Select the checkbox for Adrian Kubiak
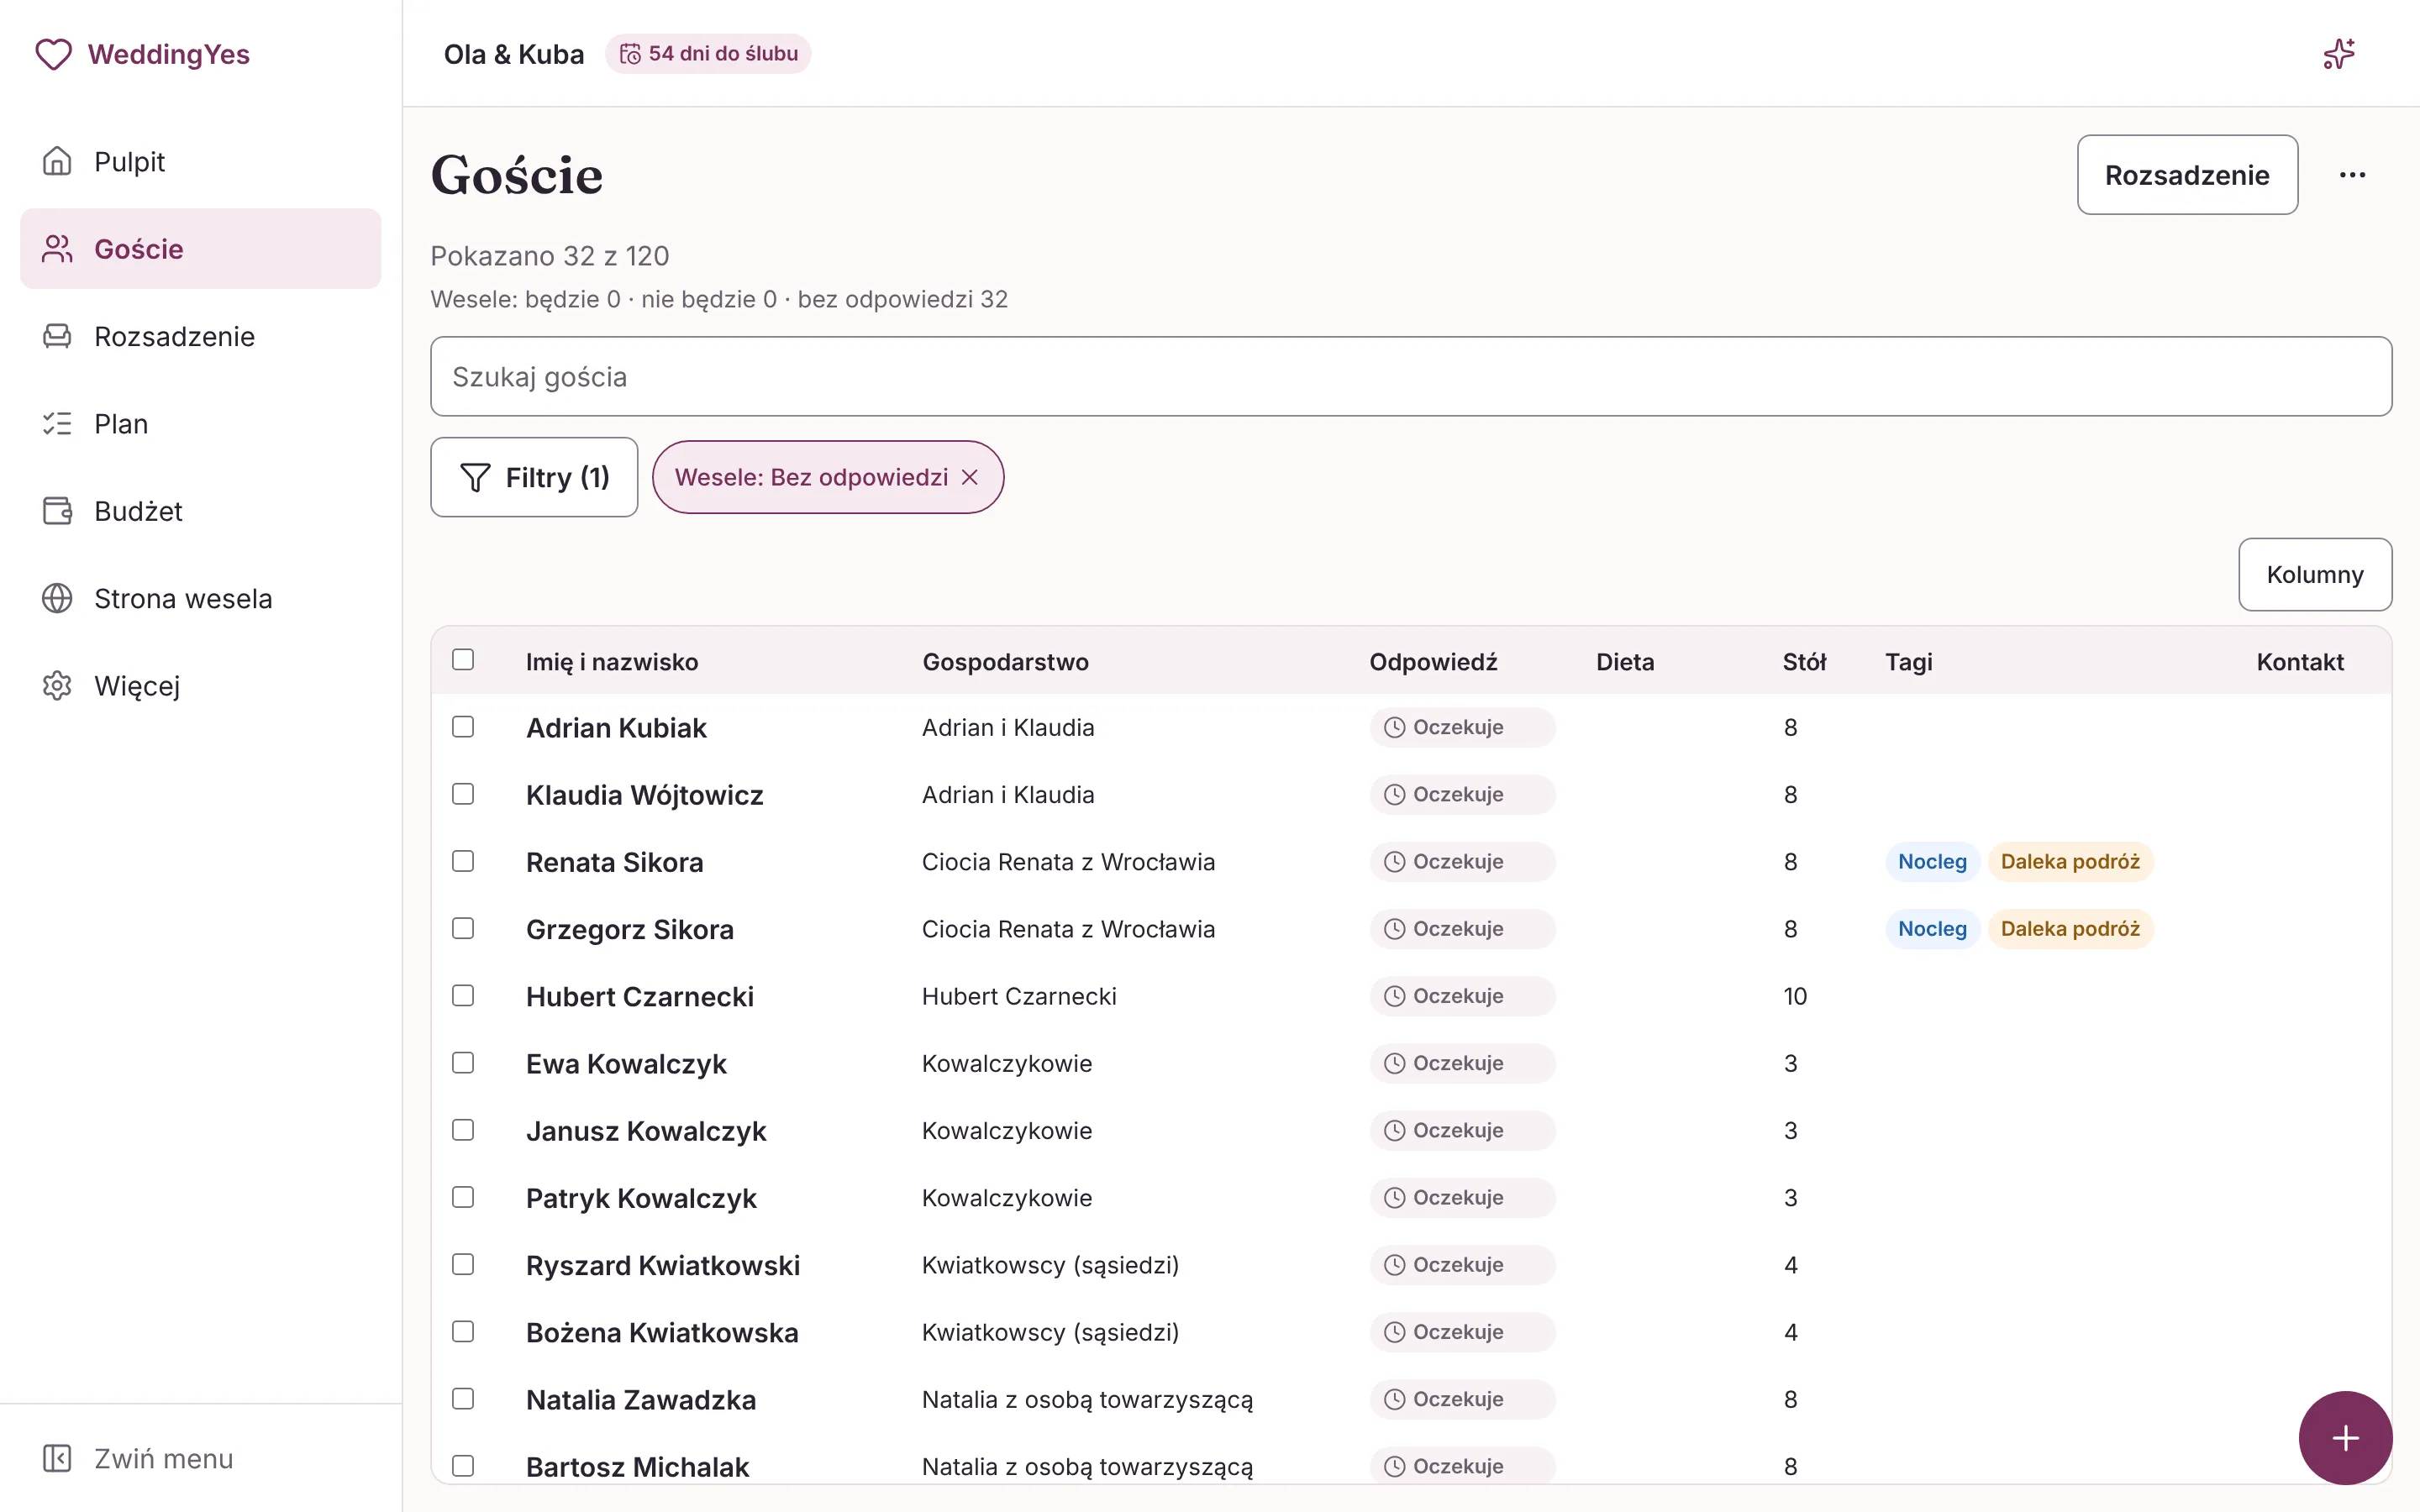The image size is (2420, 1512). (x=462, y=727)
